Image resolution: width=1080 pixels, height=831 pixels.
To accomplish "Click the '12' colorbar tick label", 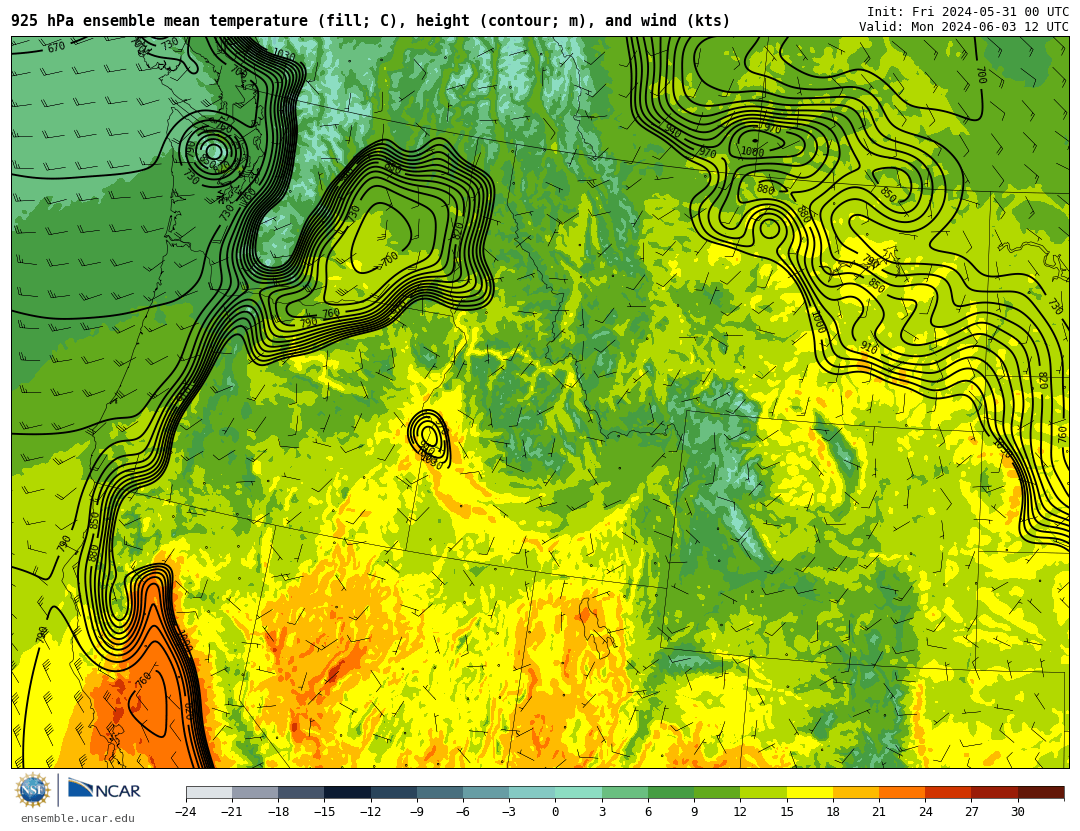I will coord(740,812).
